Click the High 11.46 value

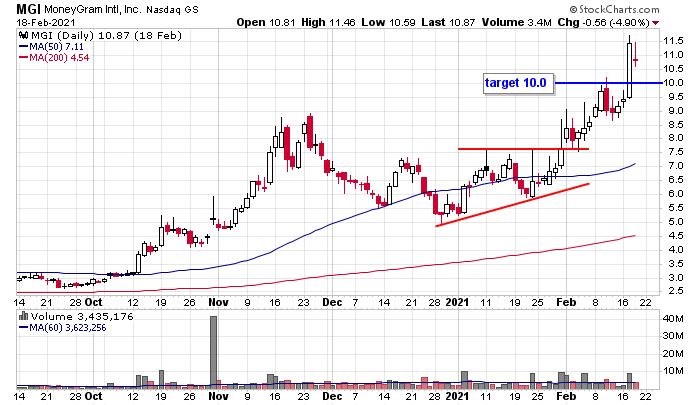tap(328, 22)
